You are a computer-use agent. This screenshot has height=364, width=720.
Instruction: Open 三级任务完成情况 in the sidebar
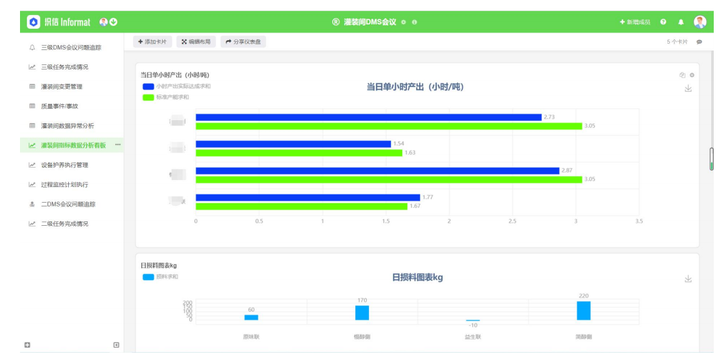pyautogui.click(x=65, y=67)
